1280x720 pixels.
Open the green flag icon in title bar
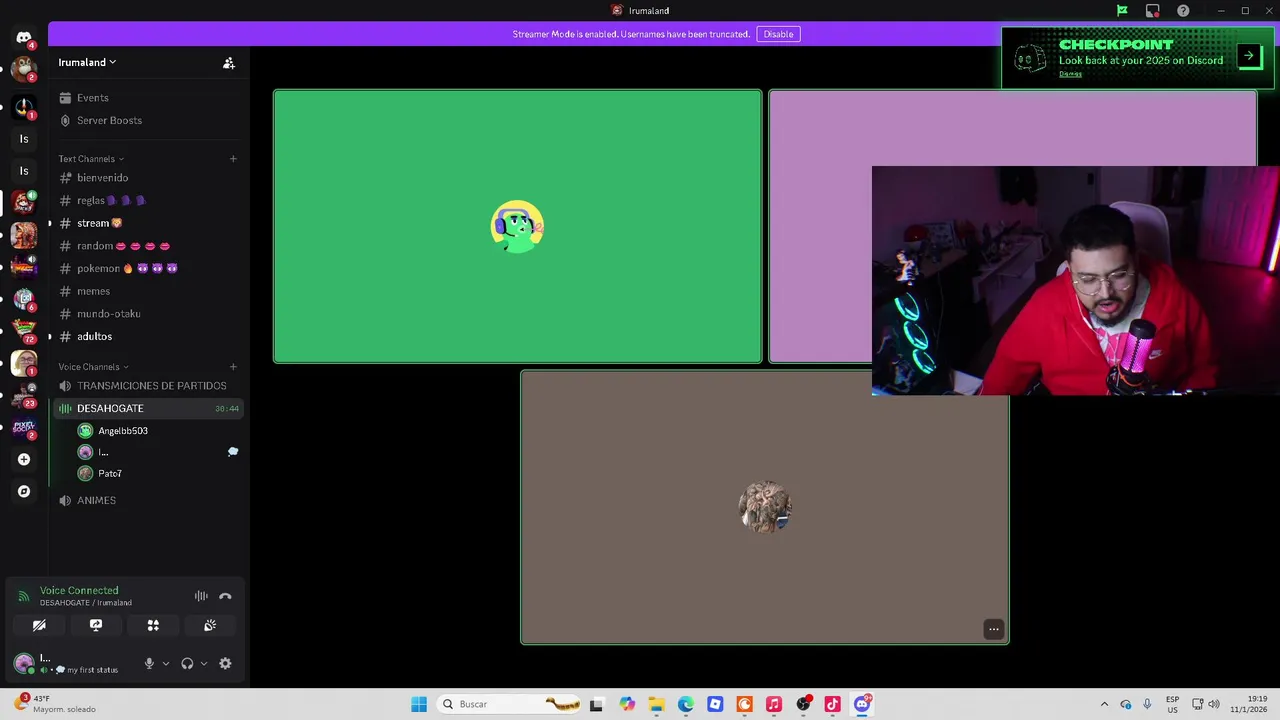pos(1122,11)
